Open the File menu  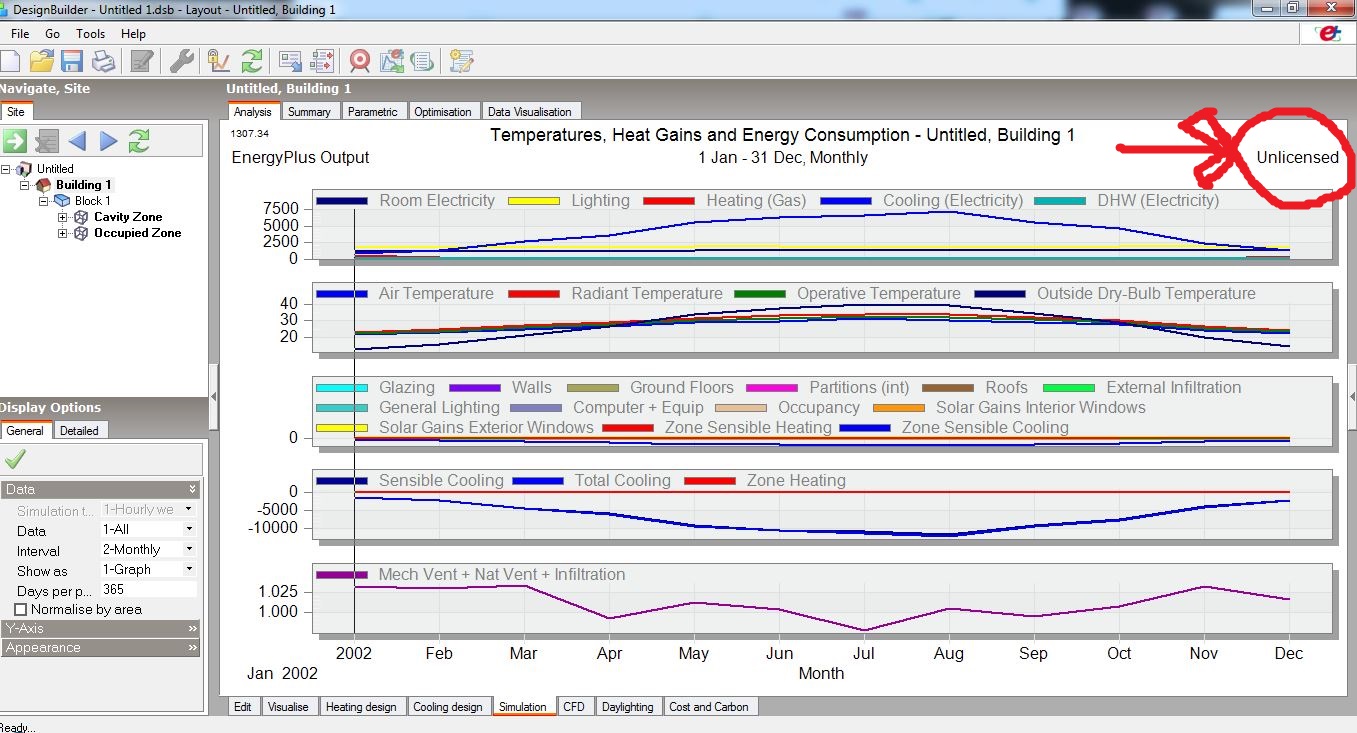pyautogui.click(x=20, y=33)
